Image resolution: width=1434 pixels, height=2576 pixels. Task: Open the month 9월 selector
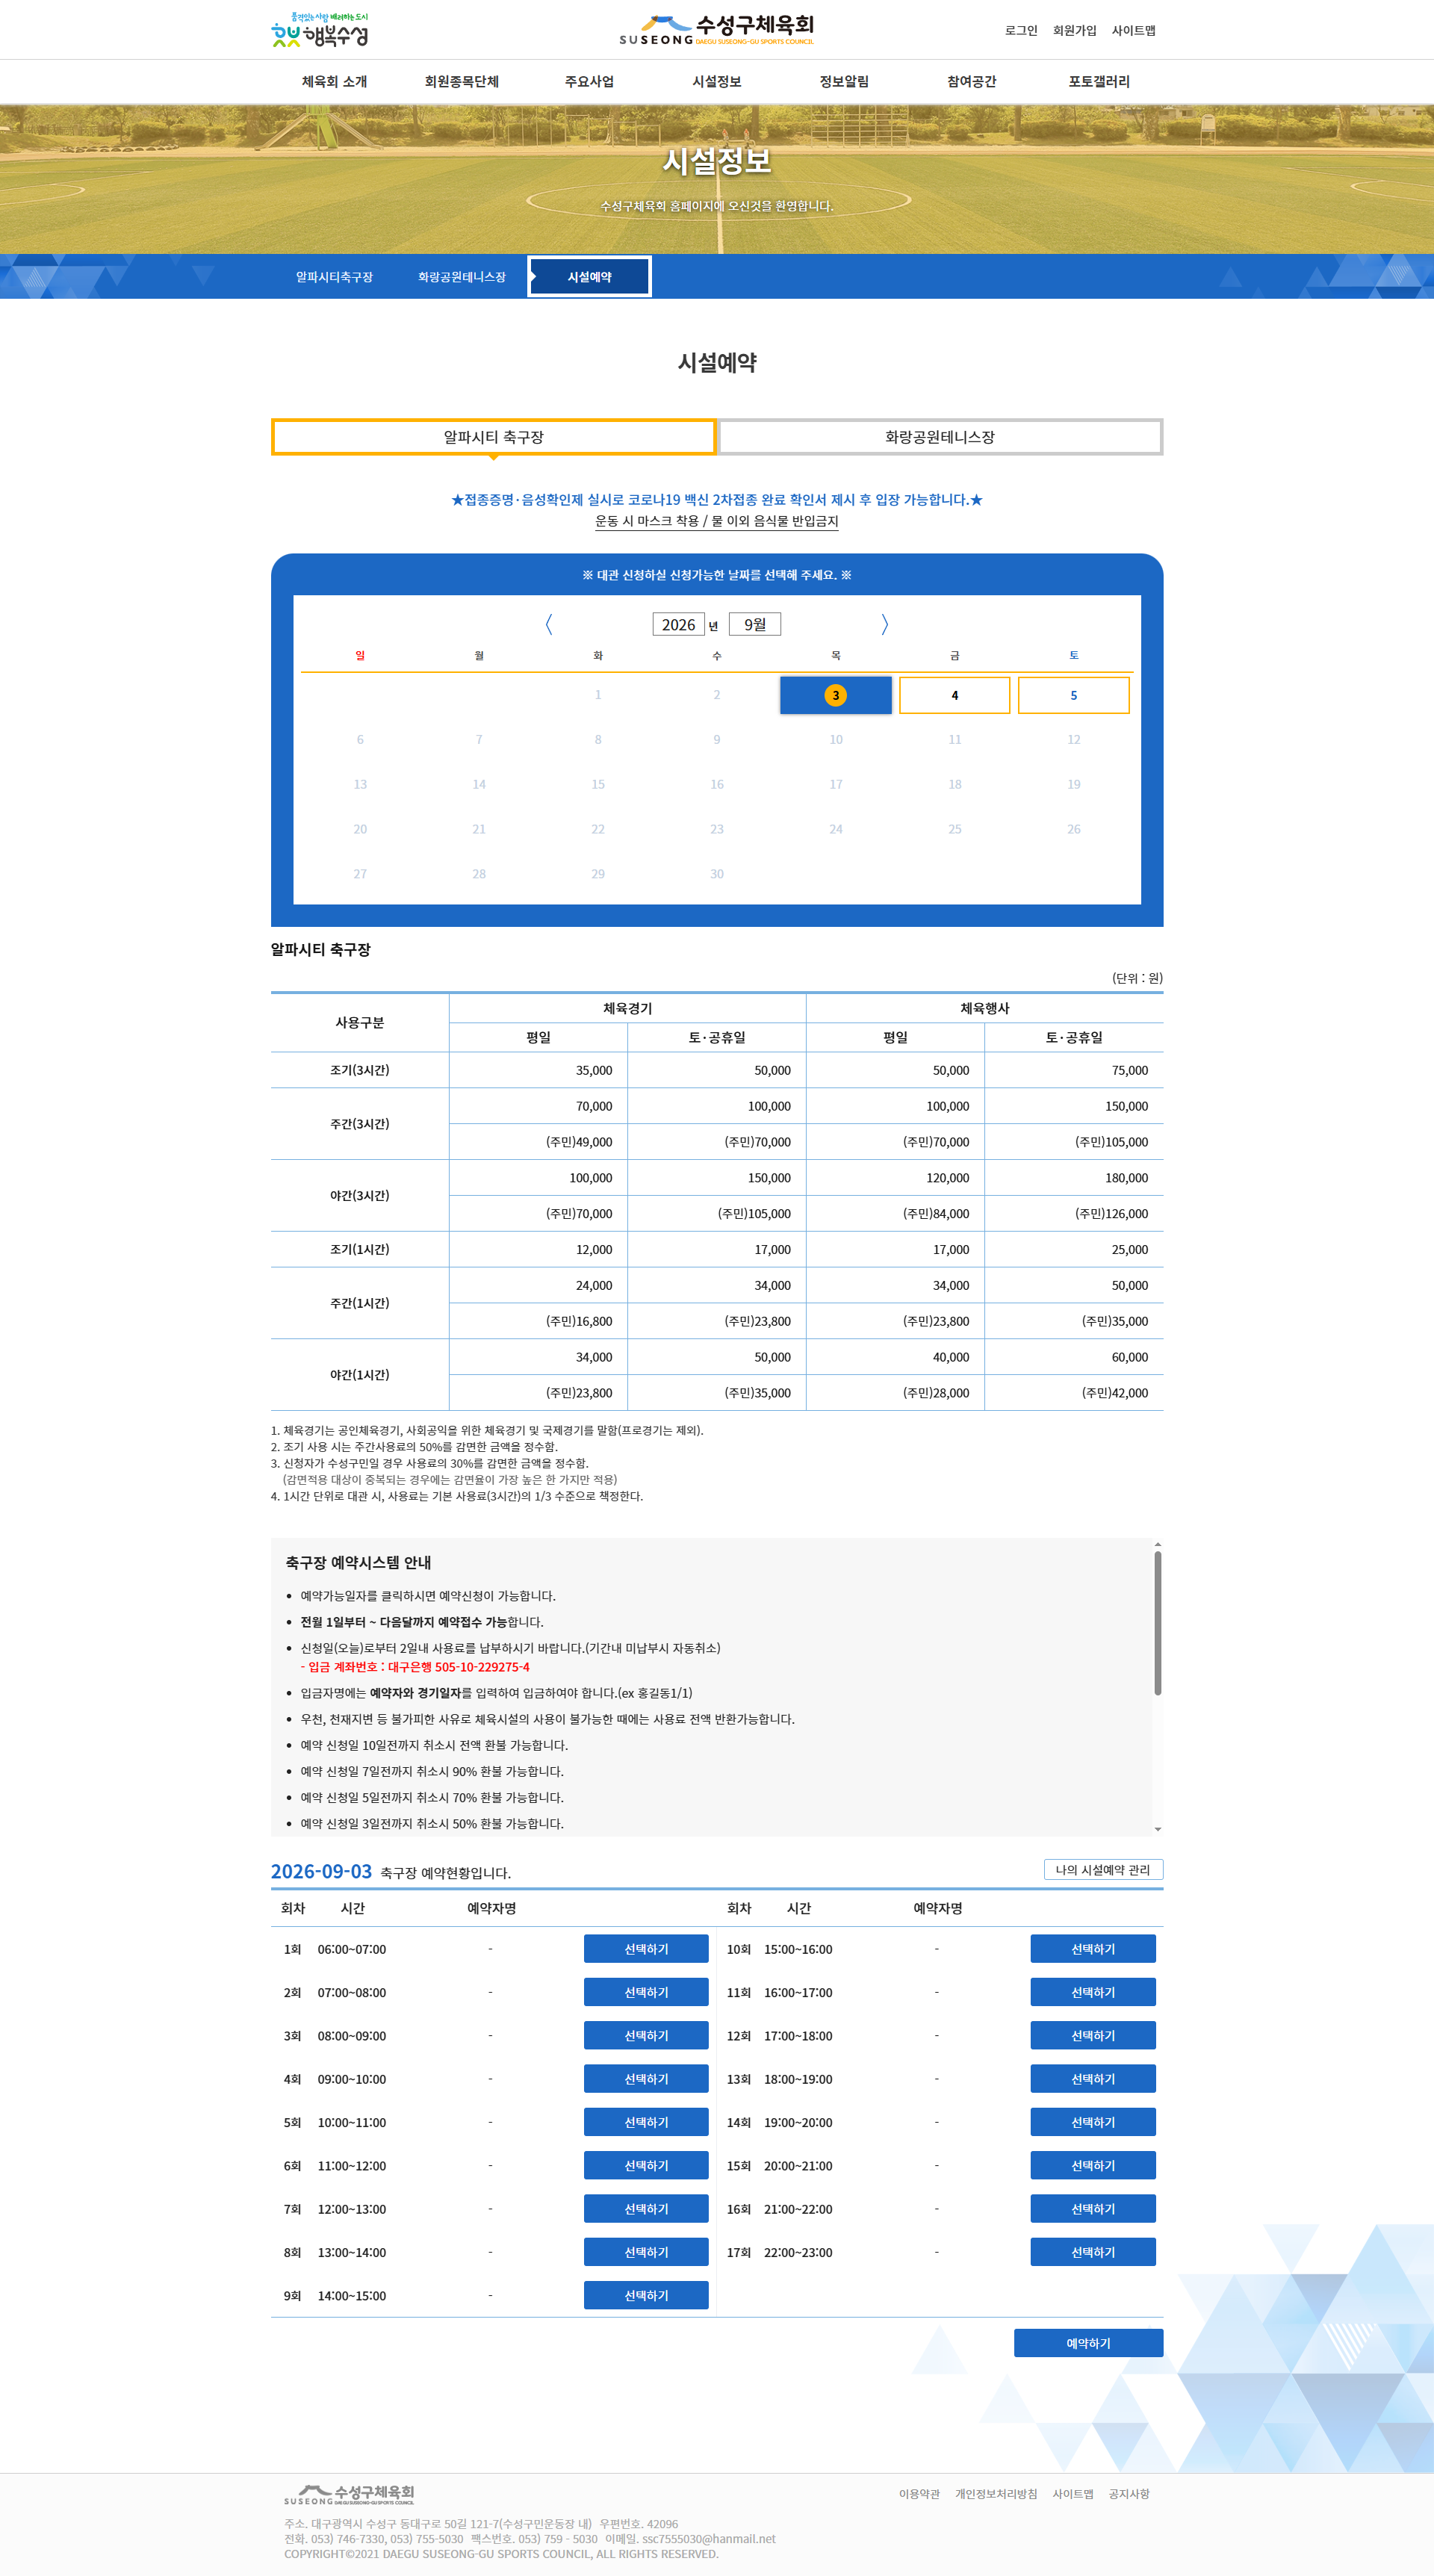pos(755,624)
